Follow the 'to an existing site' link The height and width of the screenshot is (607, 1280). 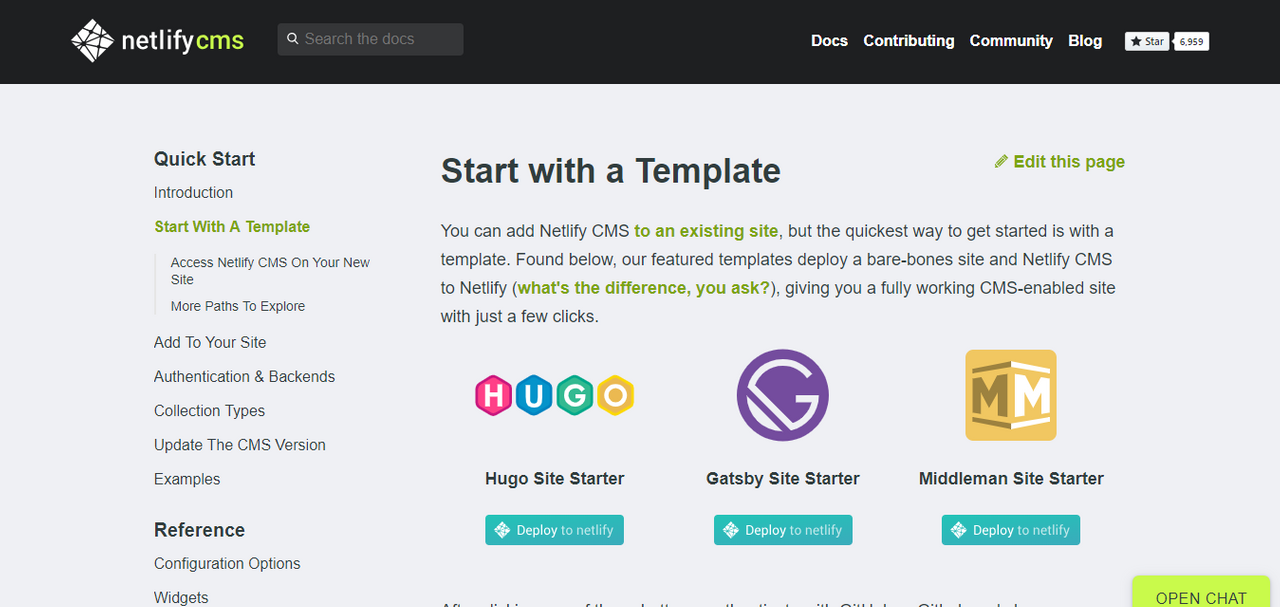[706, 231]
